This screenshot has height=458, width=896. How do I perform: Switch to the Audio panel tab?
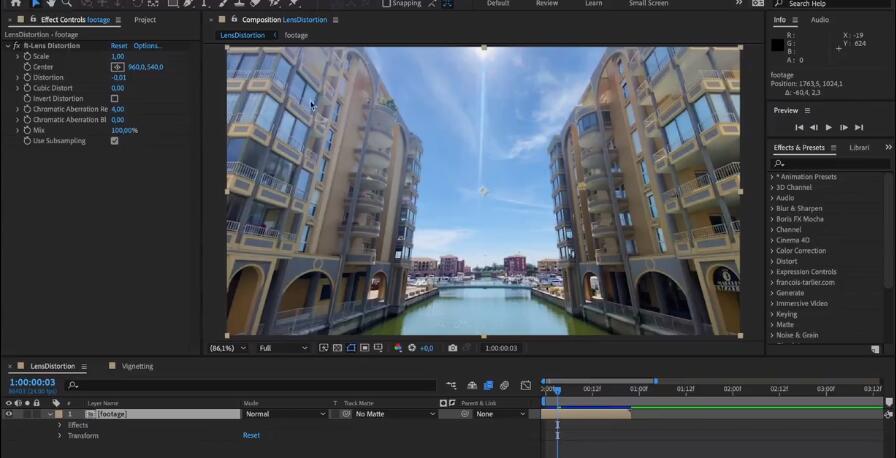pos(819,20)
